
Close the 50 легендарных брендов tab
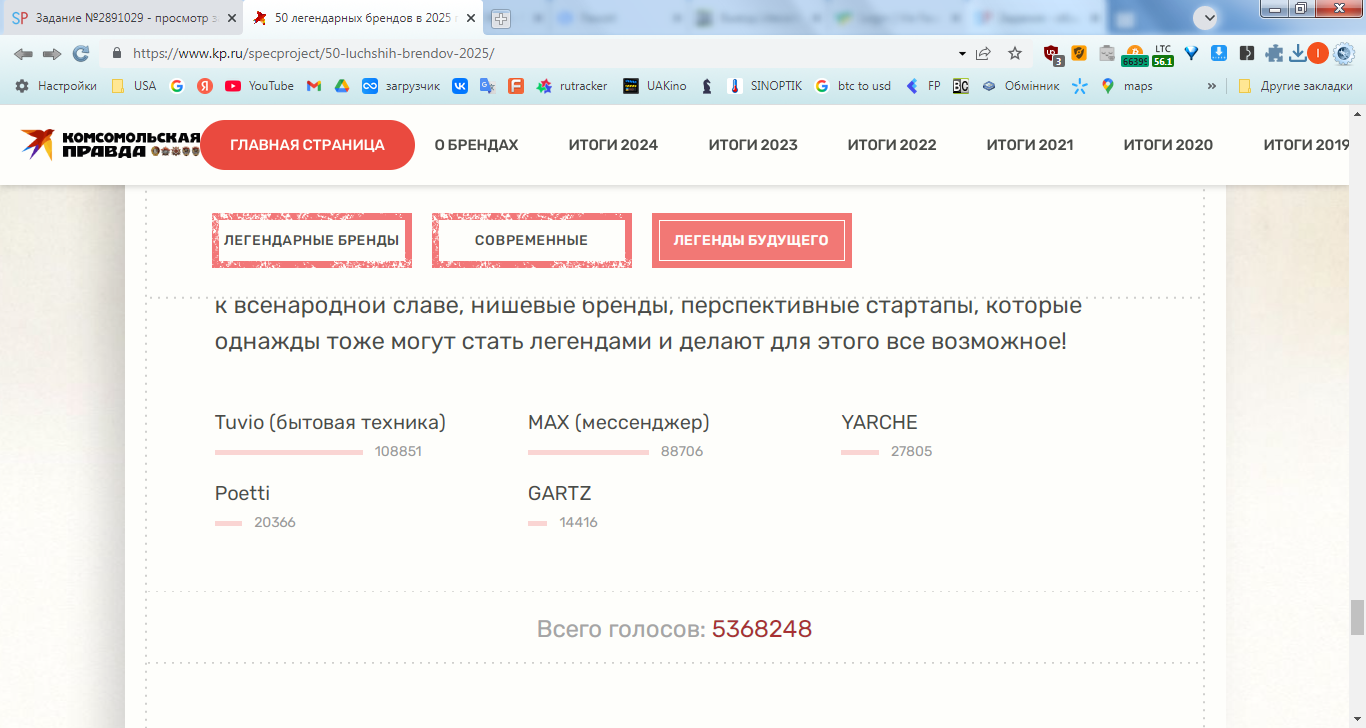click(471, 18)
